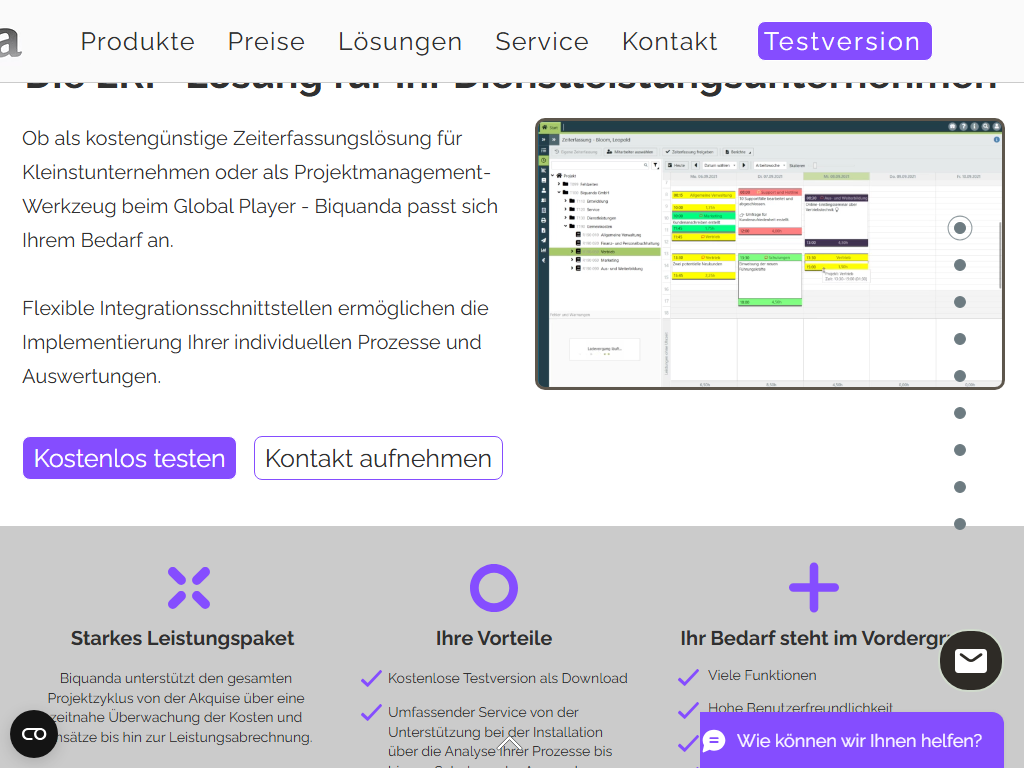Click the text Viele Funktionen
Image resolution: width=1024 pixels, height=768 pixels.
click(762, 675)
